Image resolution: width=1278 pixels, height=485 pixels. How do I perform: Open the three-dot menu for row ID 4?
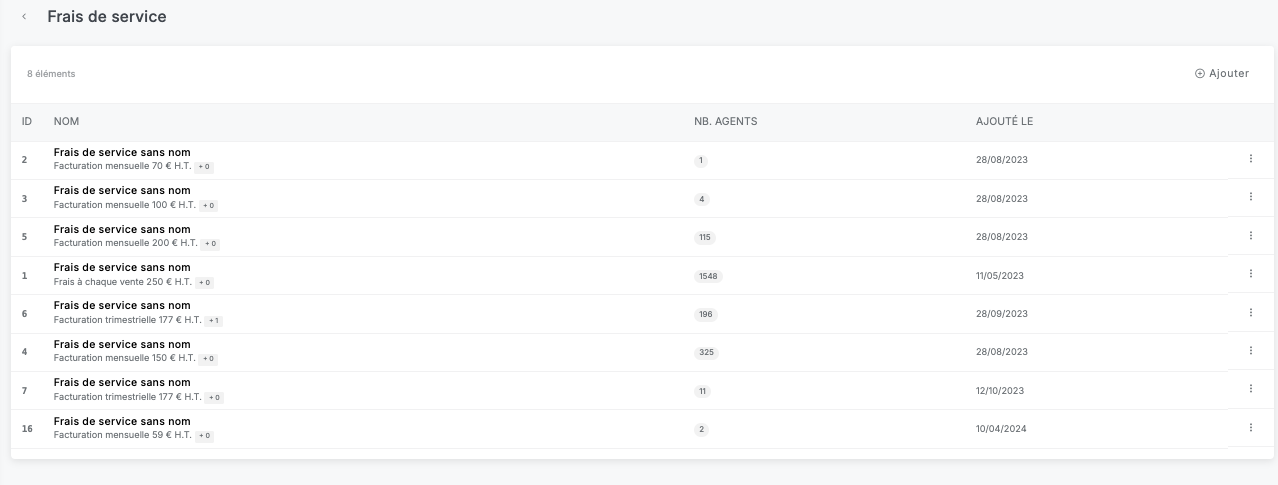point(1250,350)
